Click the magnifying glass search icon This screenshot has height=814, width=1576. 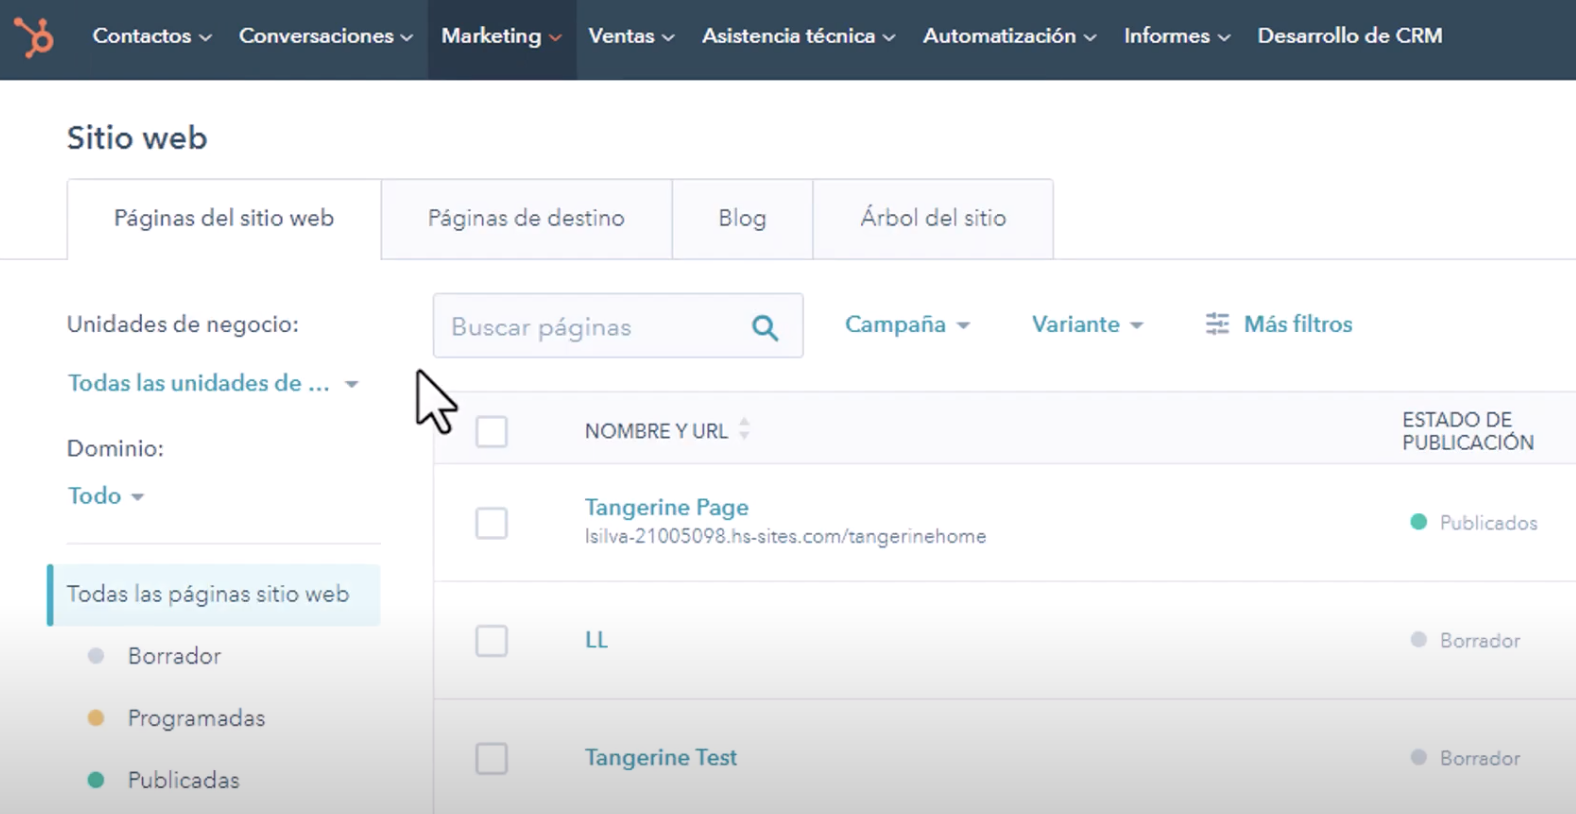[765, 327]
